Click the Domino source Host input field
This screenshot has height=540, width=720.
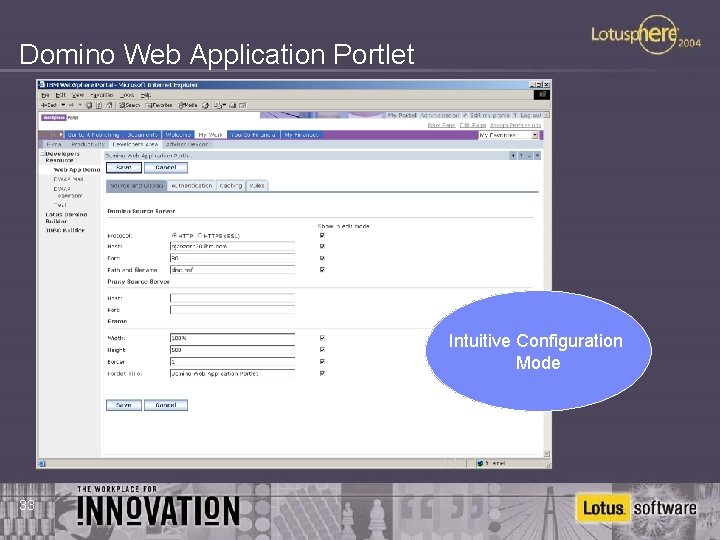tap(232, 246)
